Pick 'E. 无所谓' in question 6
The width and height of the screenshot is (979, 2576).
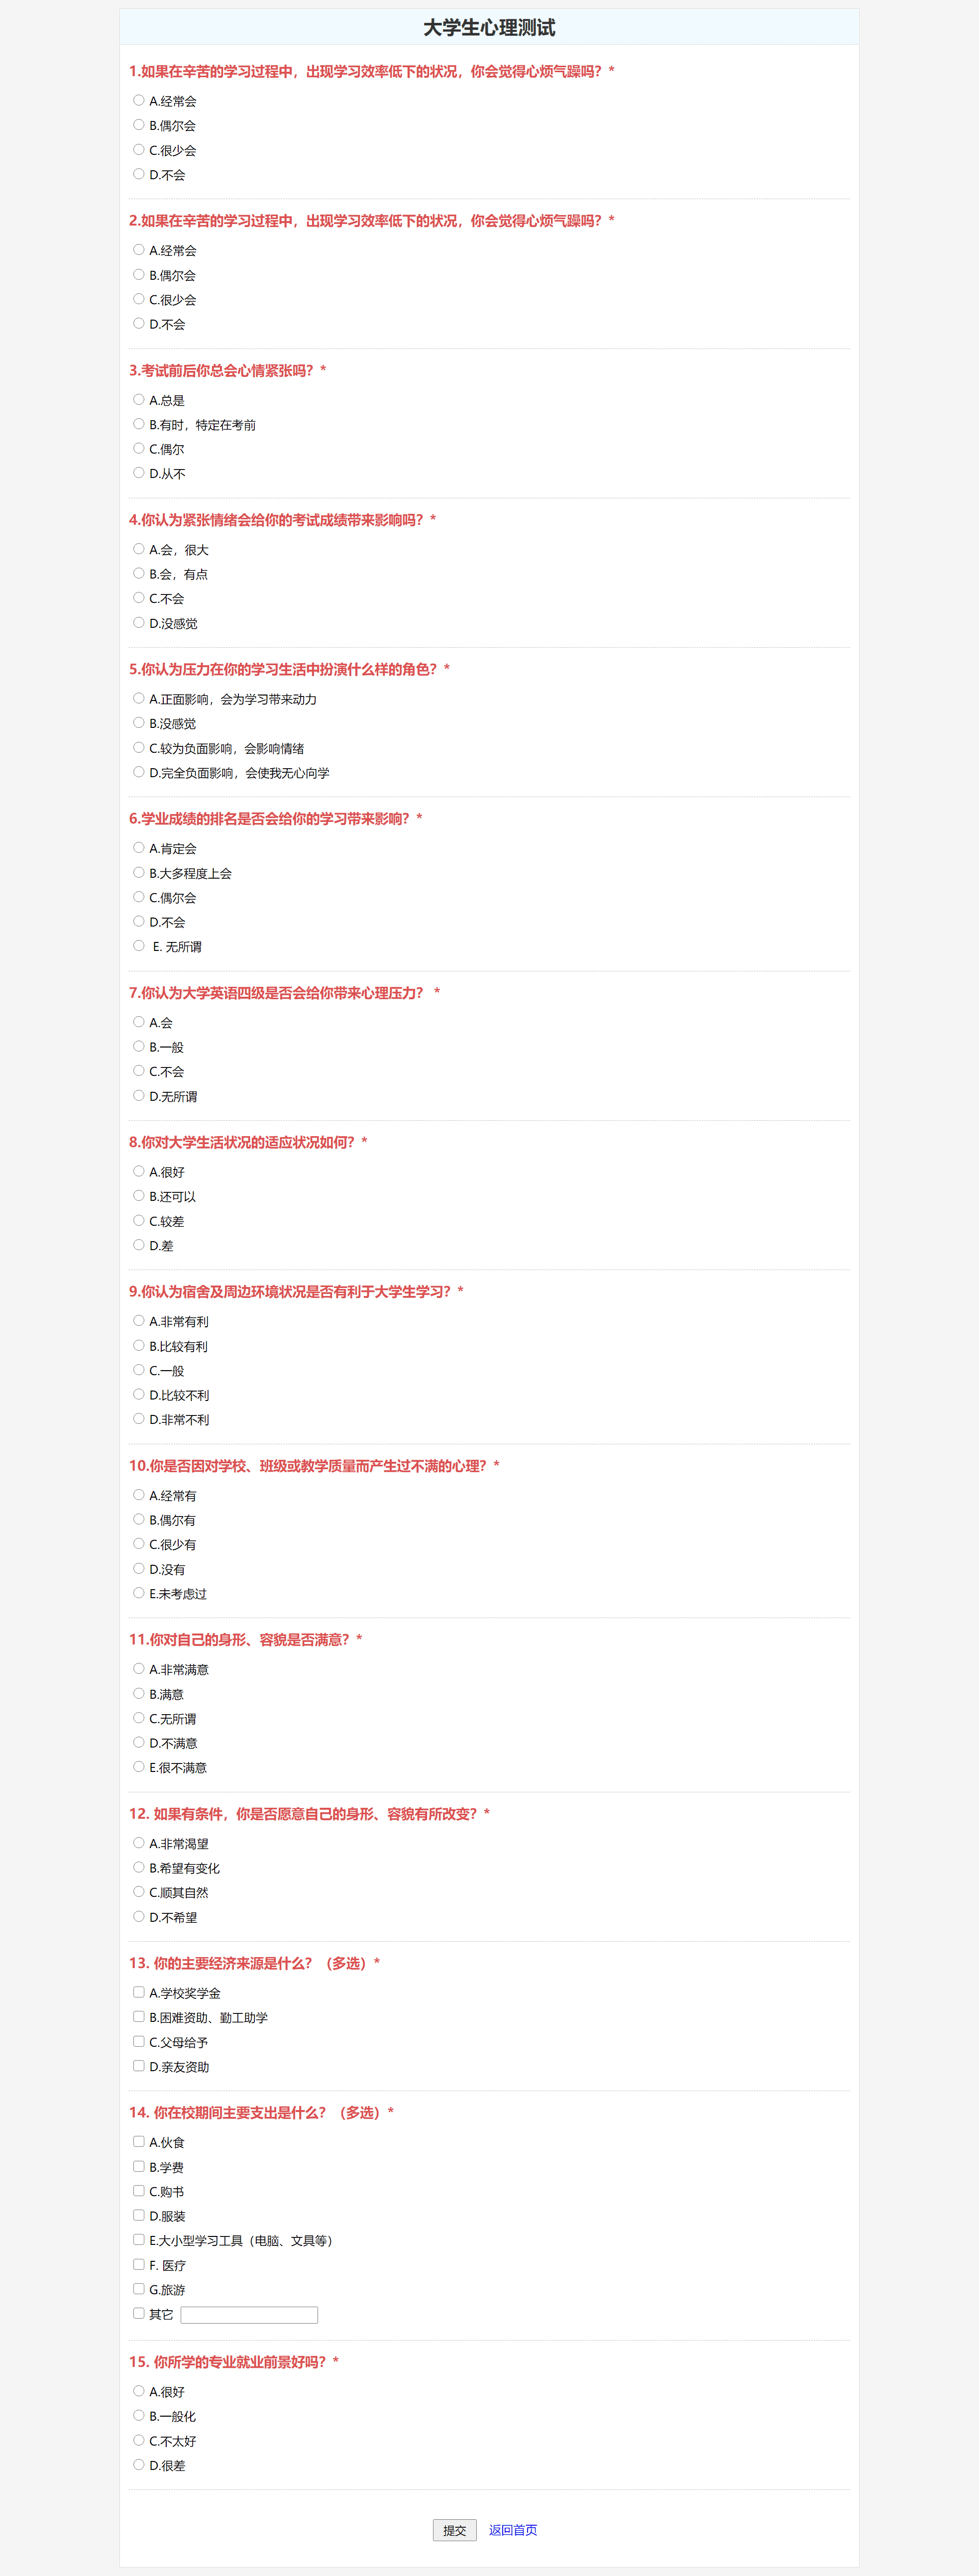[x=139, y=946]
